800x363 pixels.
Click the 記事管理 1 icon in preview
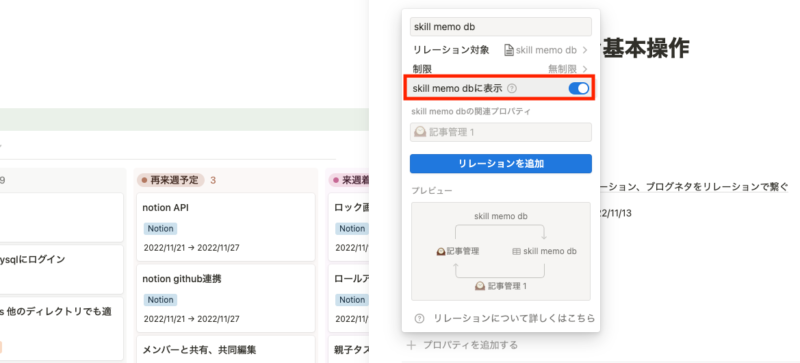click(x=480, y=286)
